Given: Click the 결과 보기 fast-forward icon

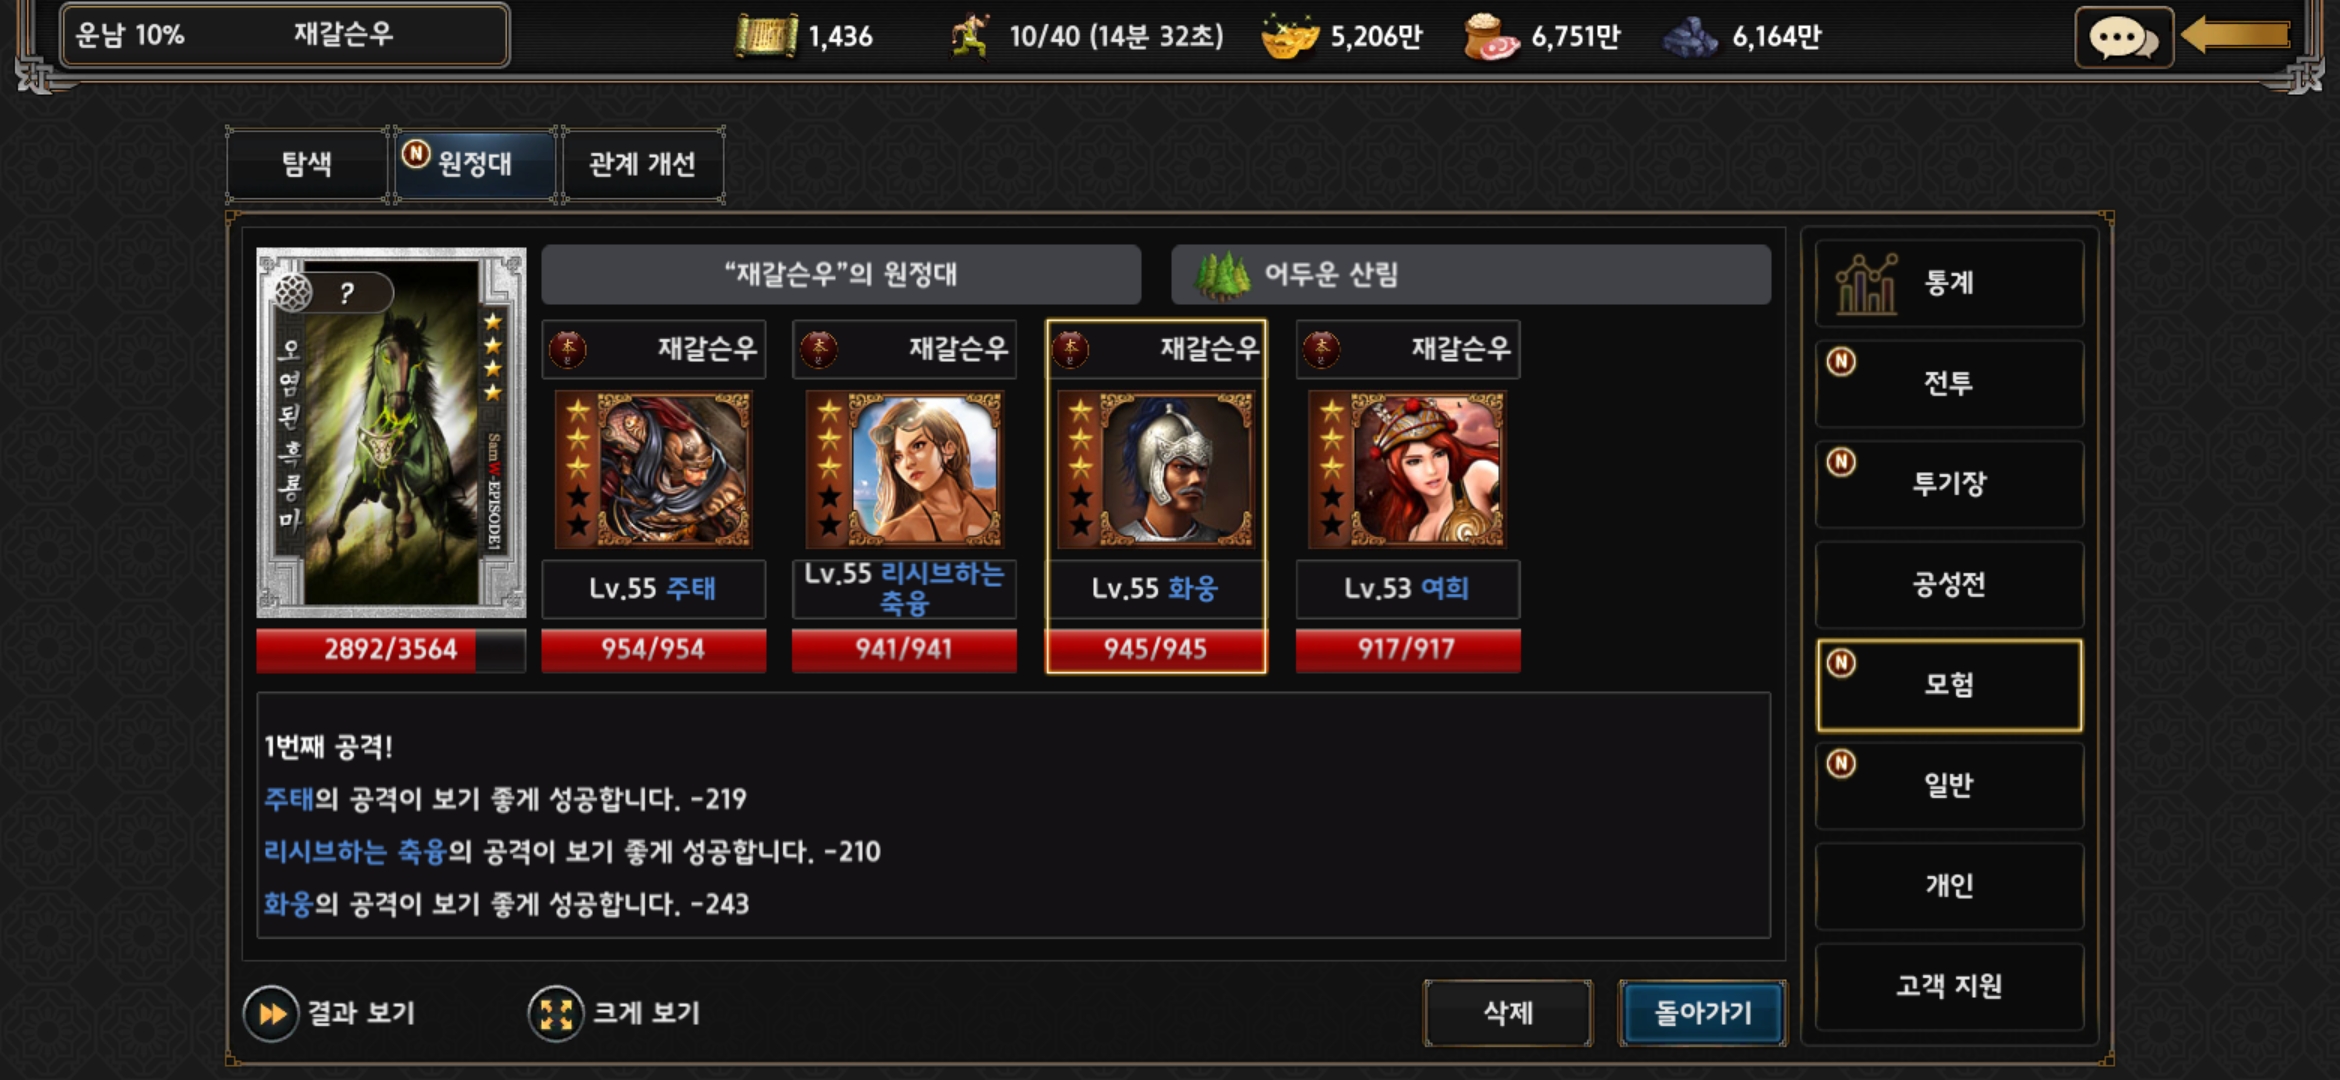Looking at the screenshot, I should tap(271, 1014).
